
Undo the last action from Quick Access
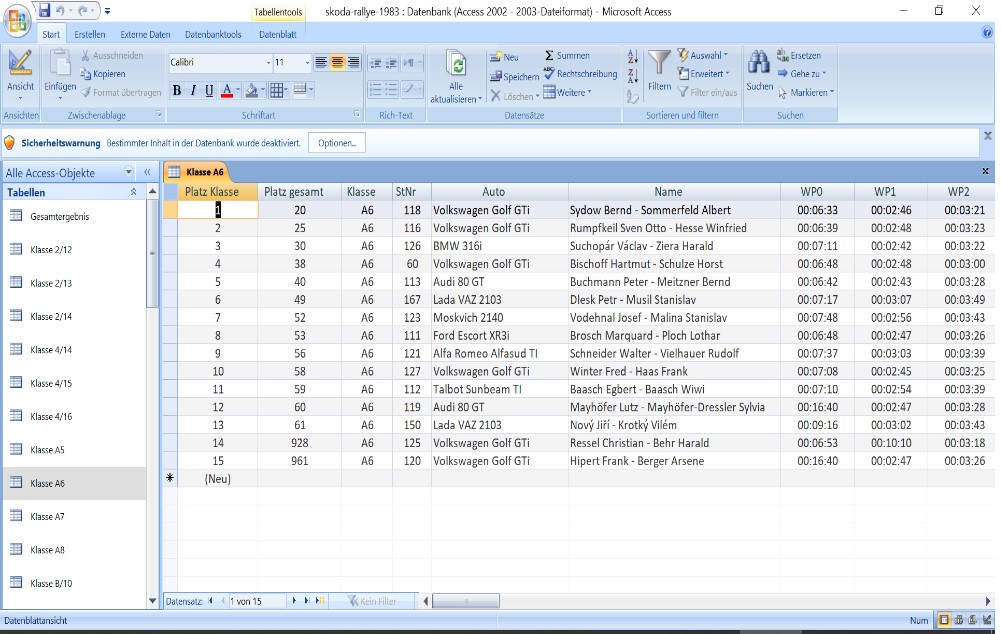click(x=61, y=11)
